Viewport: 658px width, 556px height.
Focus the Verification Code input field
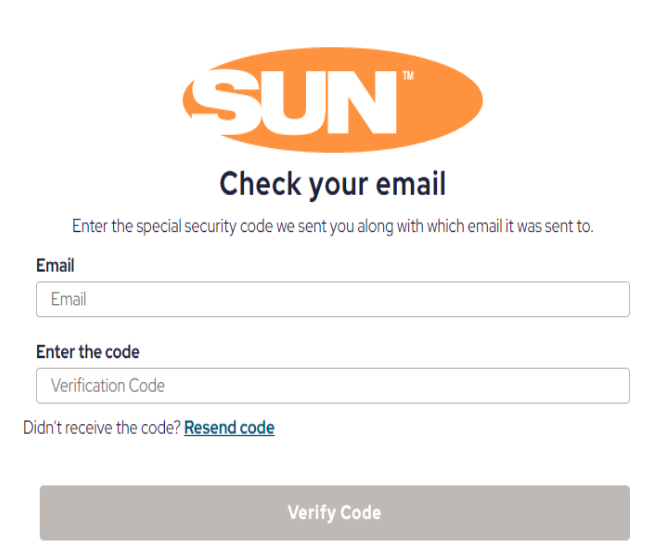(333, 386)
